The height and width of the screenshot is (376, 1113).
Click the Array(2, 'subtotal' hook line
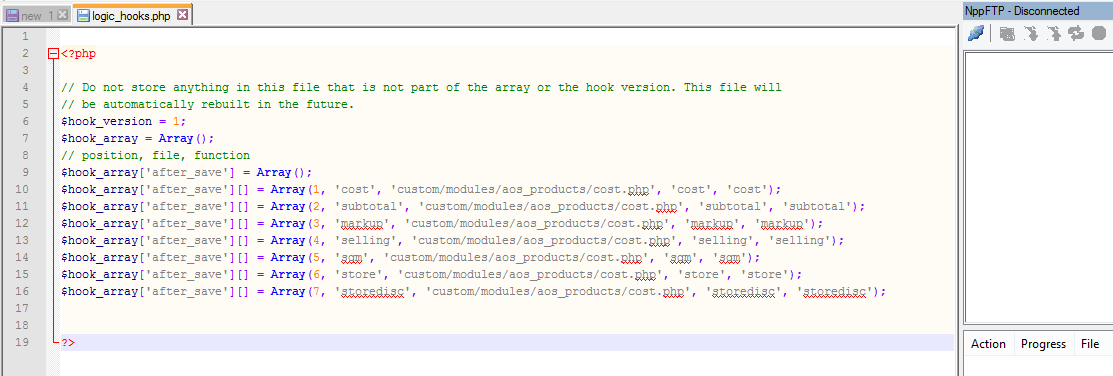pos(463,206)
